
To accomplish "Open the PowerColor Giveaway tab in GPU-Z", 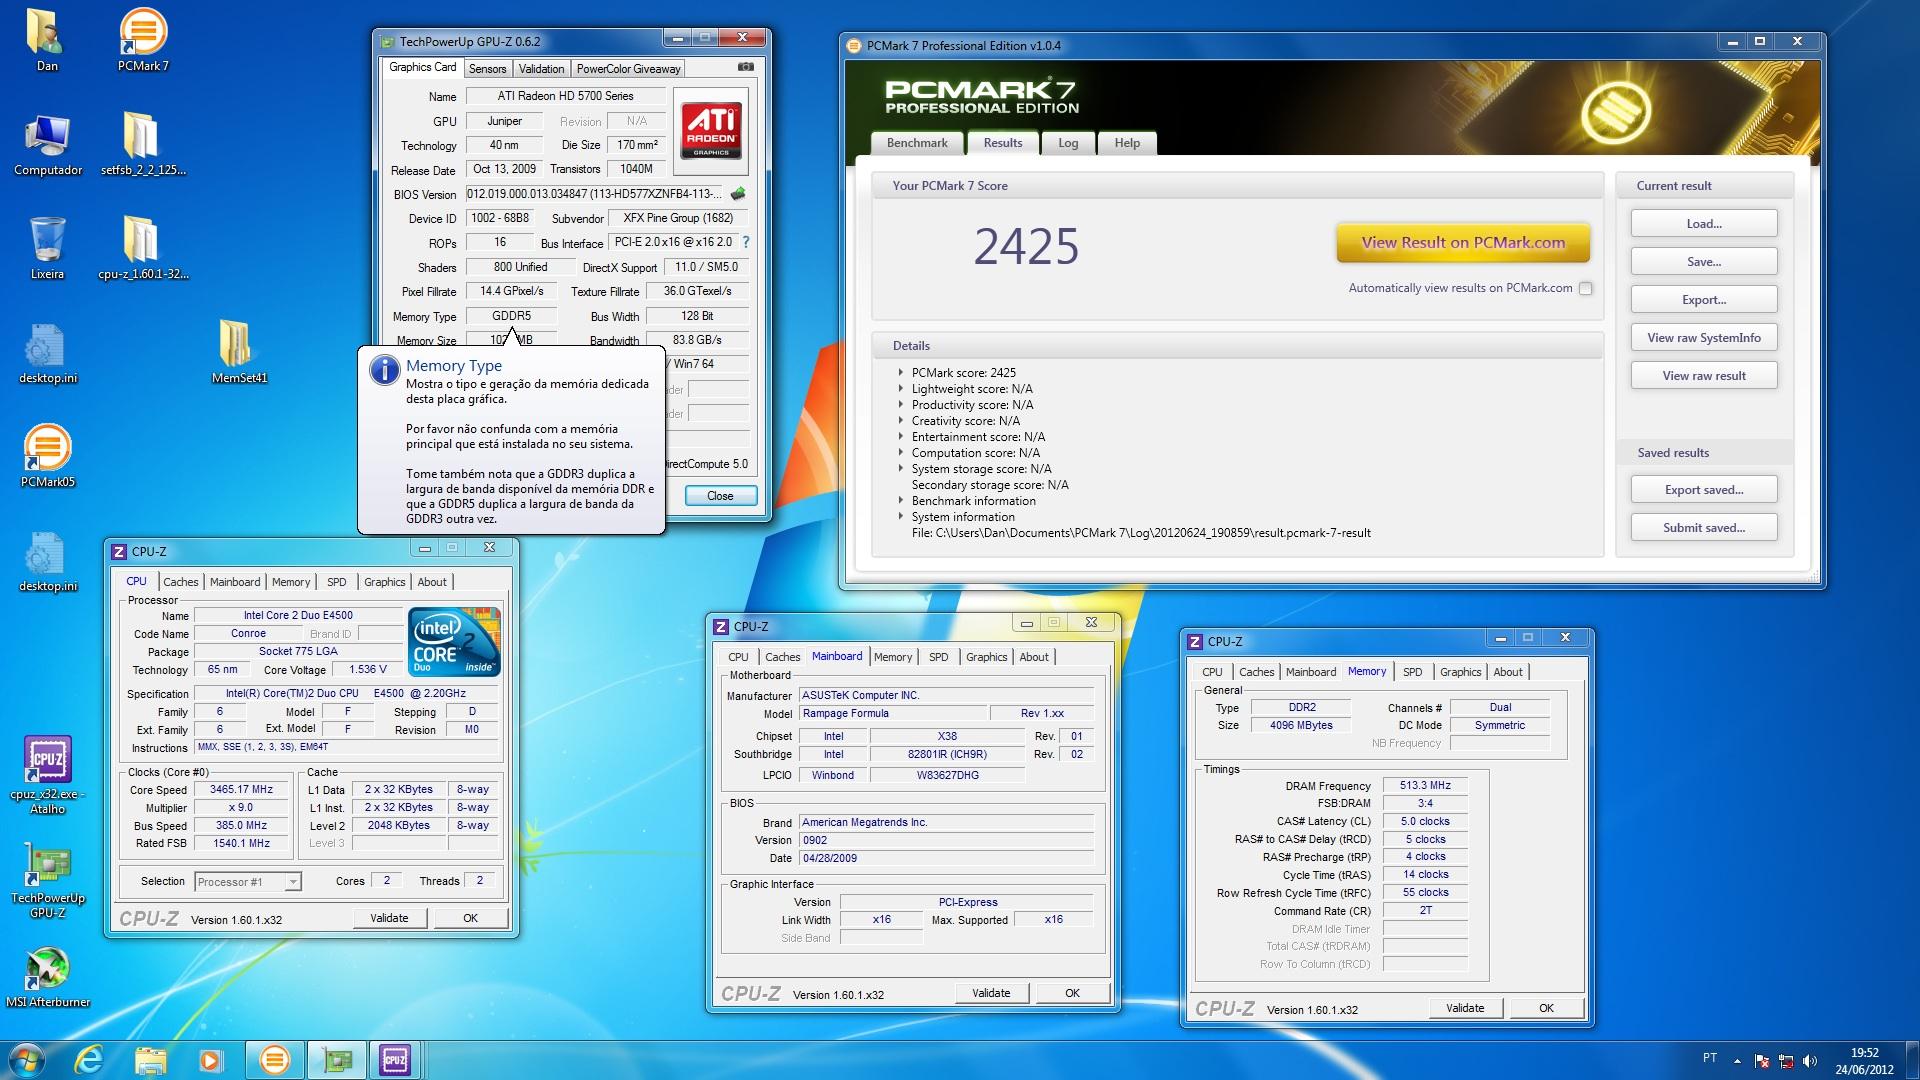I will coord(628,68).
